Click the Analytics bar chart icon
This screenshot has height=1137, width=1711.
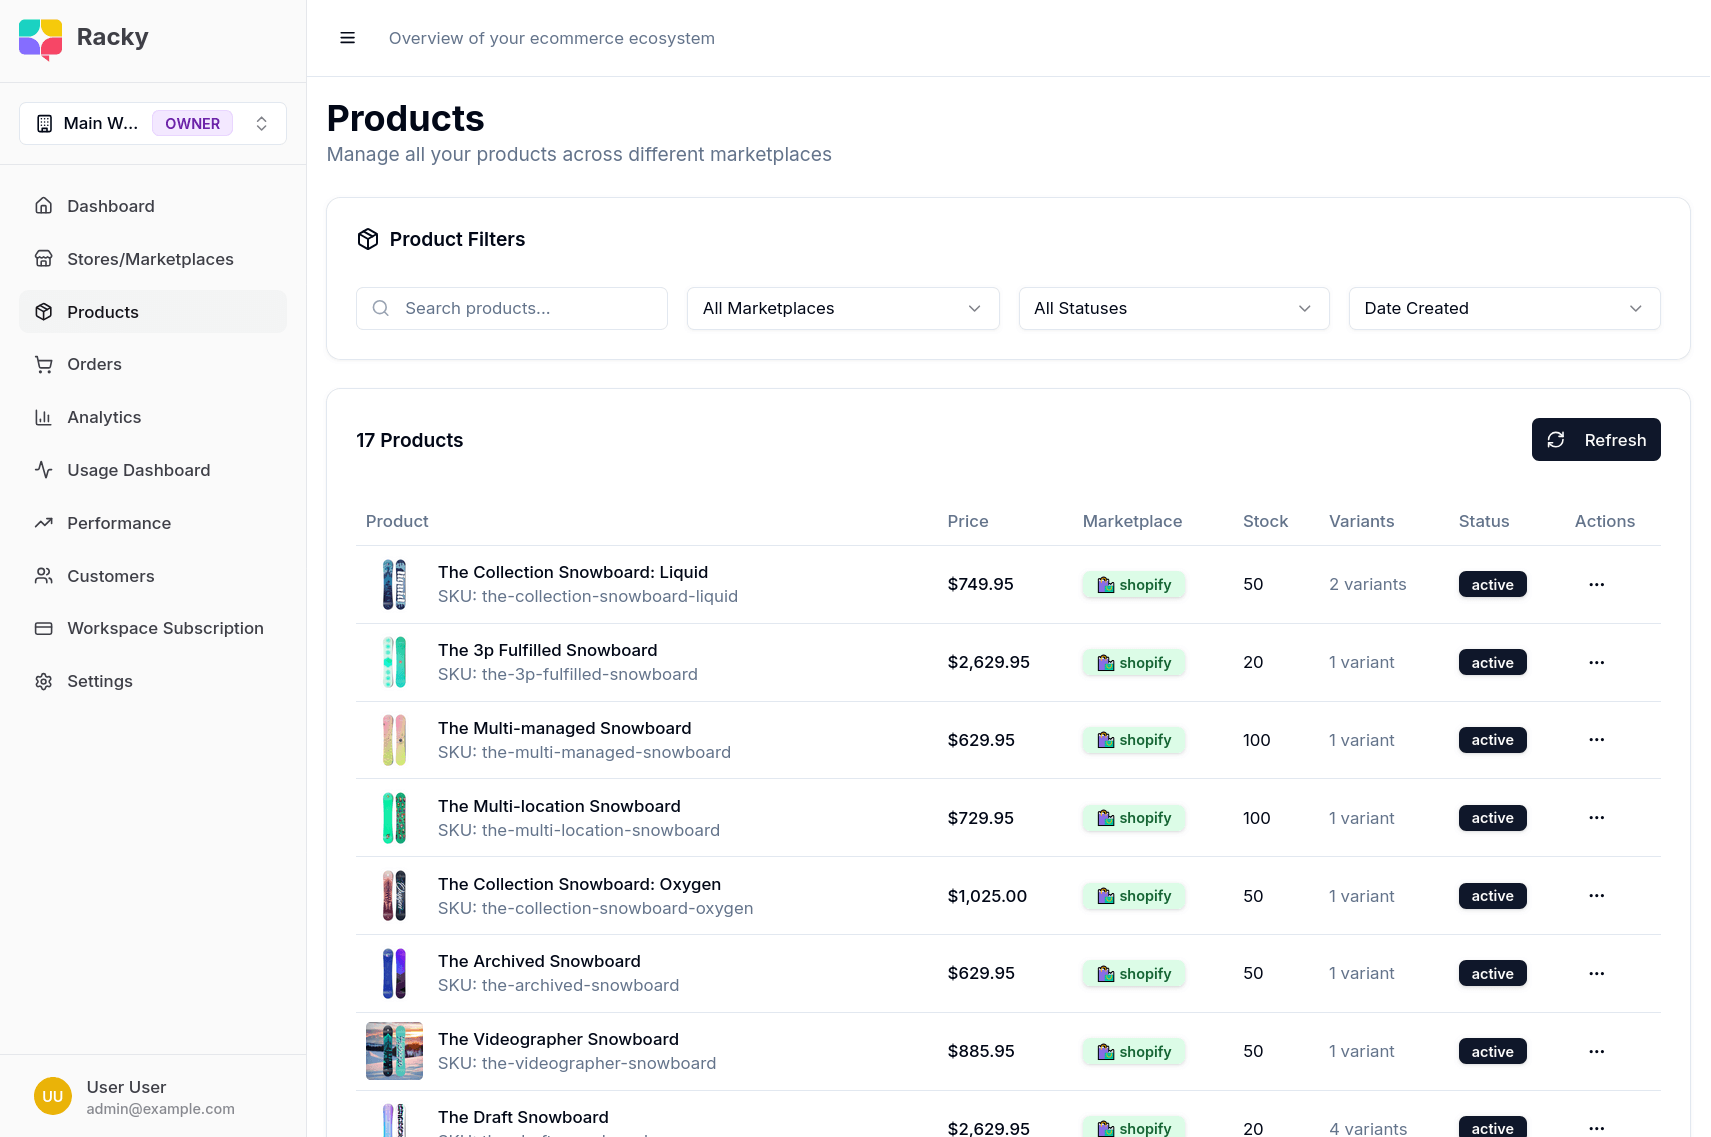[x=44, y=418]
